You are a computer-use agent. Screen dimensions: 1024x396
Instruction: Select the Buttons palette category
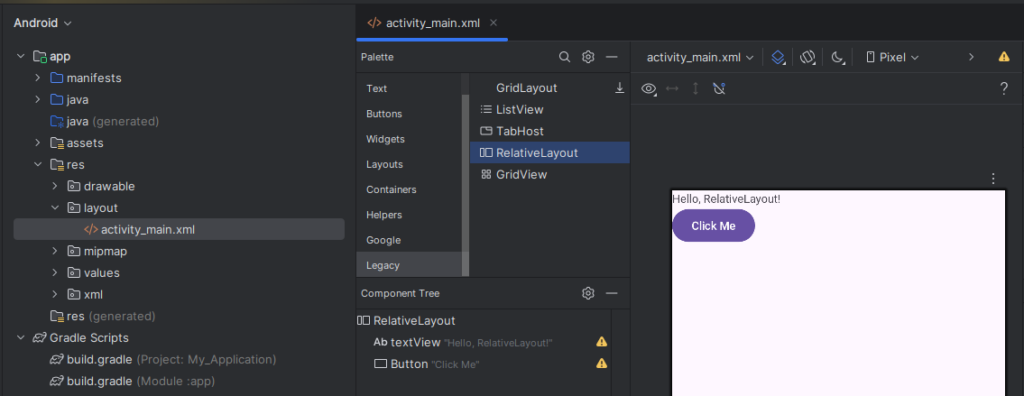[x=409, y=114]
